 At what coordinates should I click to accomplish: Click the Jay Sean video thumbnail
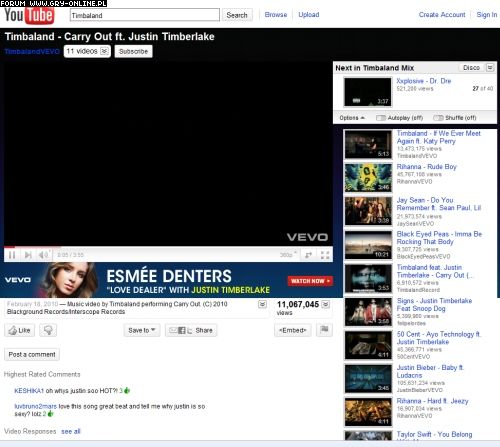[368, 211]
